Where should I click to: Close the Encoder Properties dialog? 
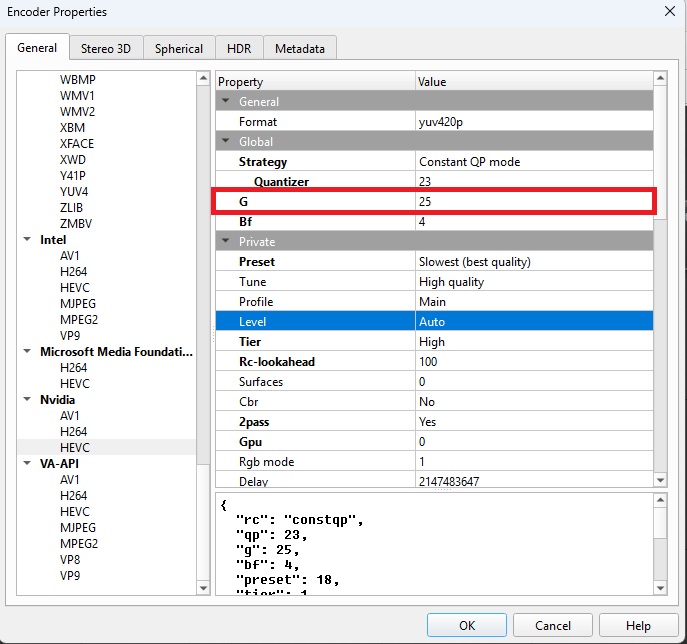pyautogui.click(x=668, y=11)
